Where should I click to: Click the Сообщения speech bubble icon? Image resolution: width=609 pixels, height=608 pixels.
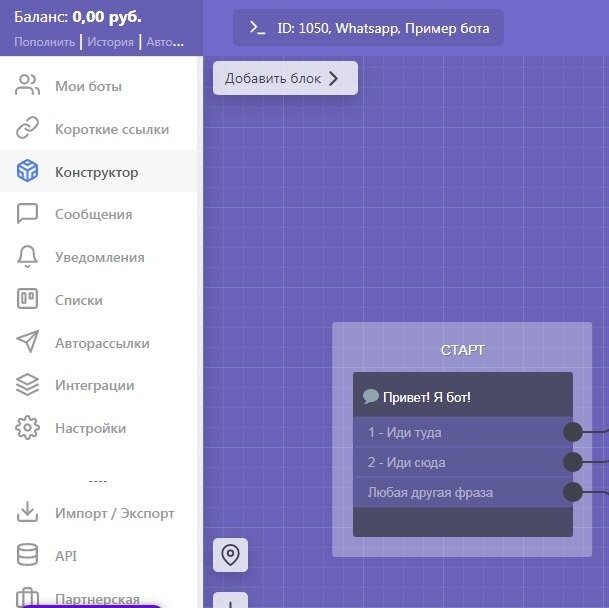pyautogui.click(x=27, y=213)
